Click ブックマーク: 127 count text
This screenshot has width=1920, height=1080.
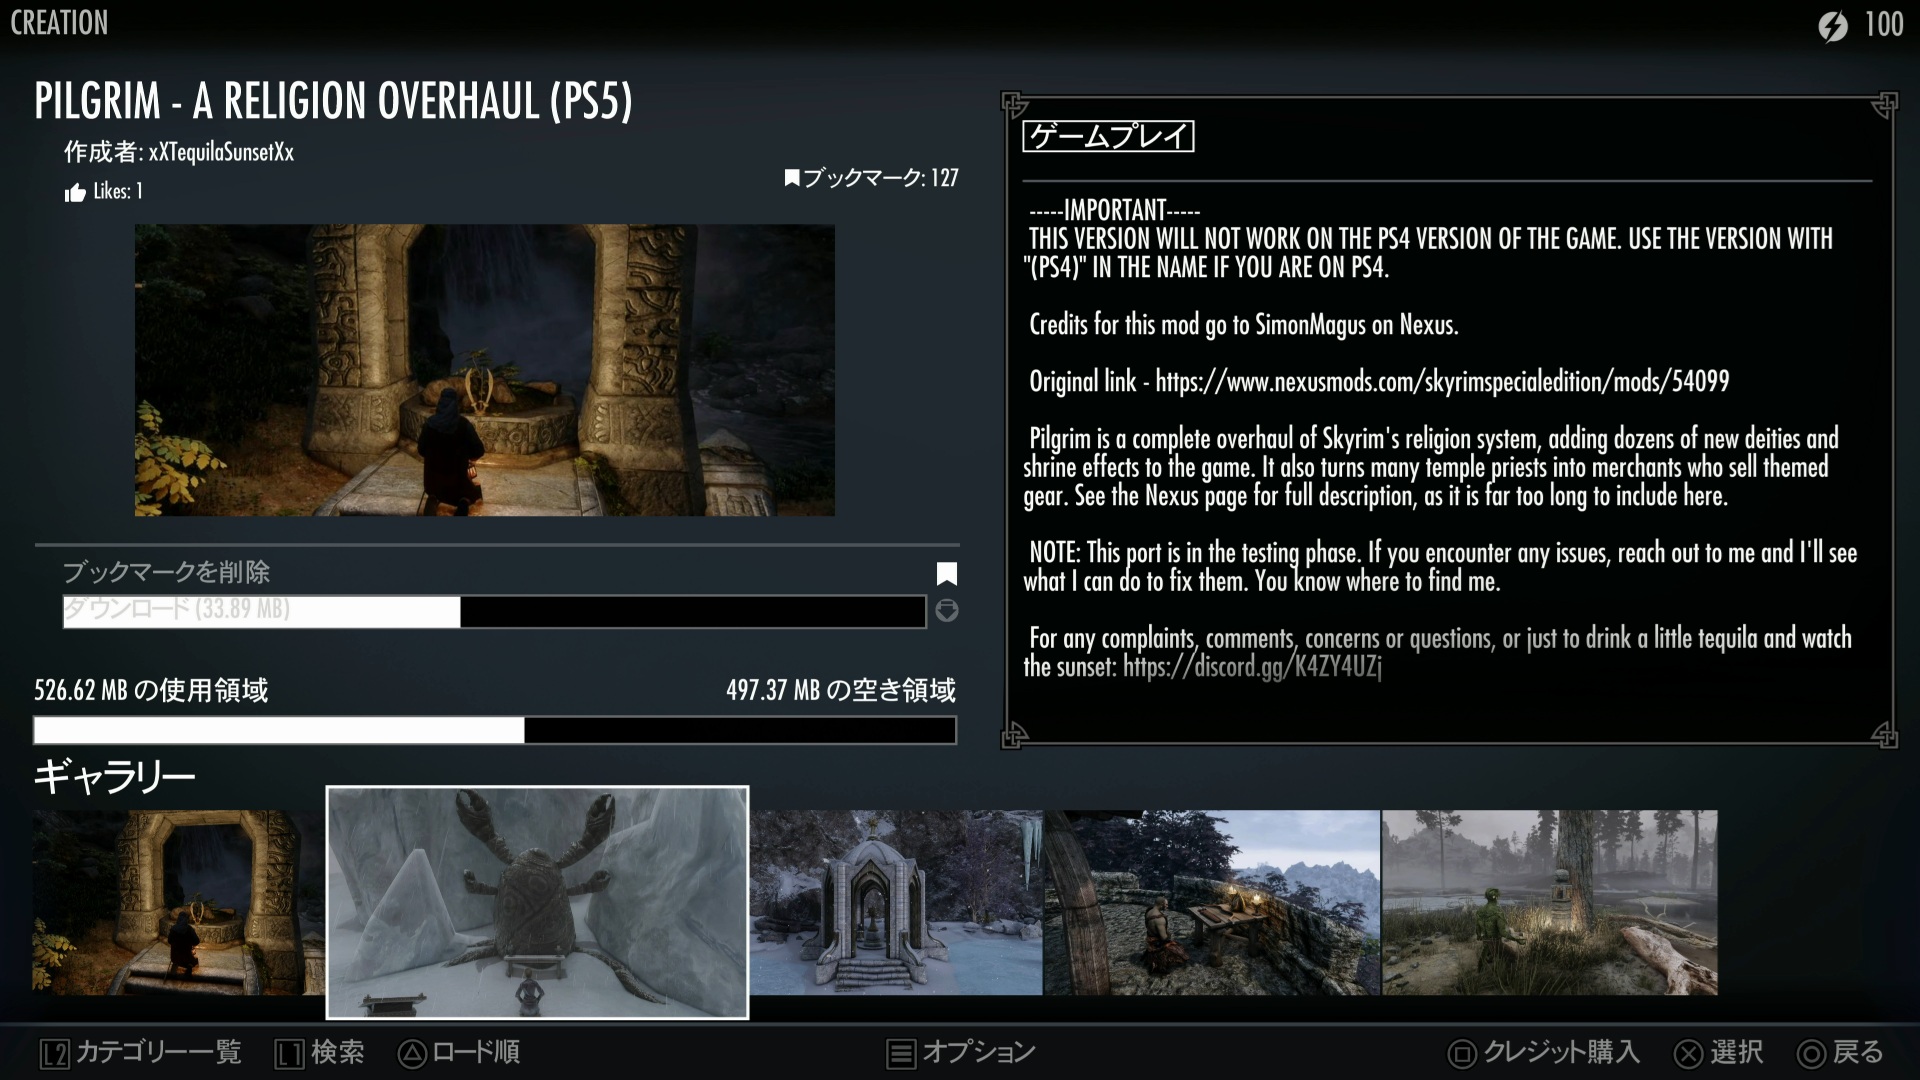coord(881,178)
